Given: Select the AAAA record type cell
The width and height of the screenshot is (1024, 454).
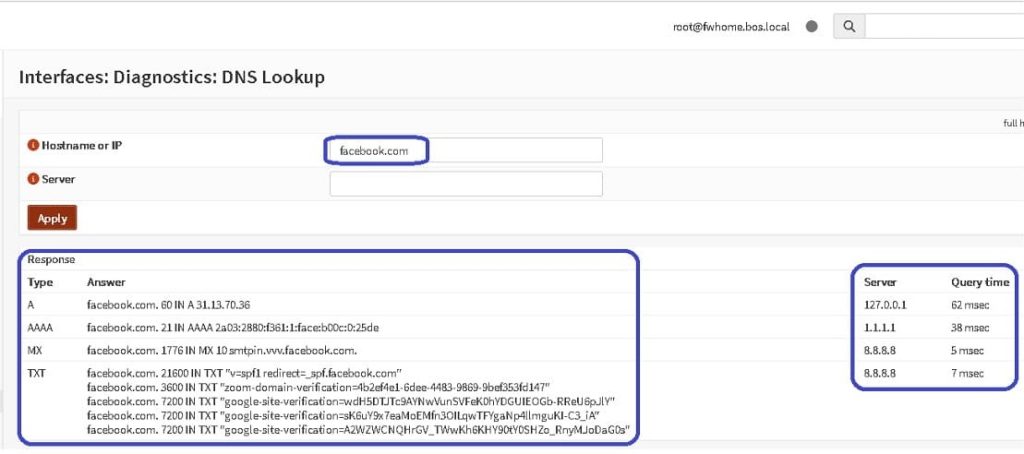Looking at the screenshot, I should pos(40,328).
